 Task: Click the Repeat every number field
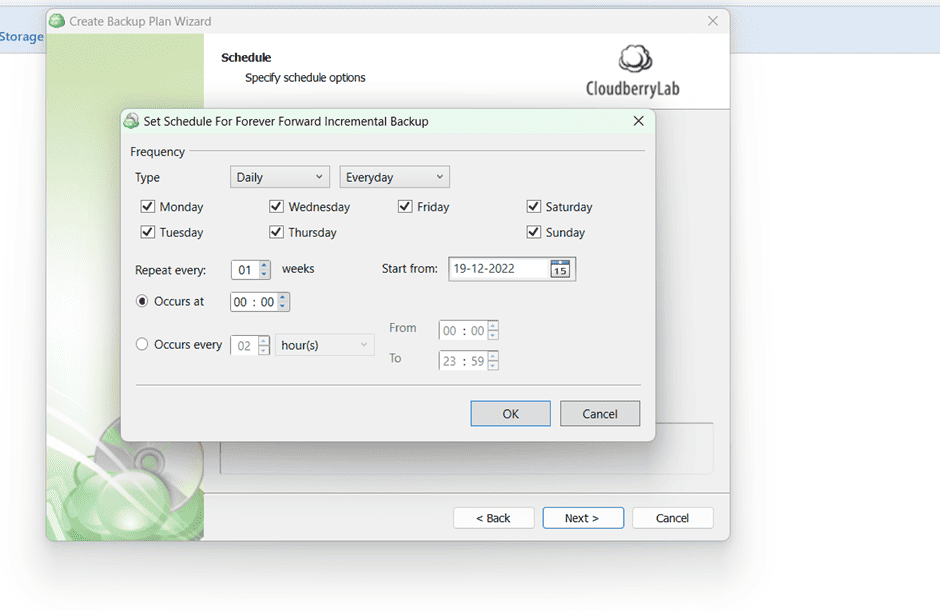tap(245, 270)
